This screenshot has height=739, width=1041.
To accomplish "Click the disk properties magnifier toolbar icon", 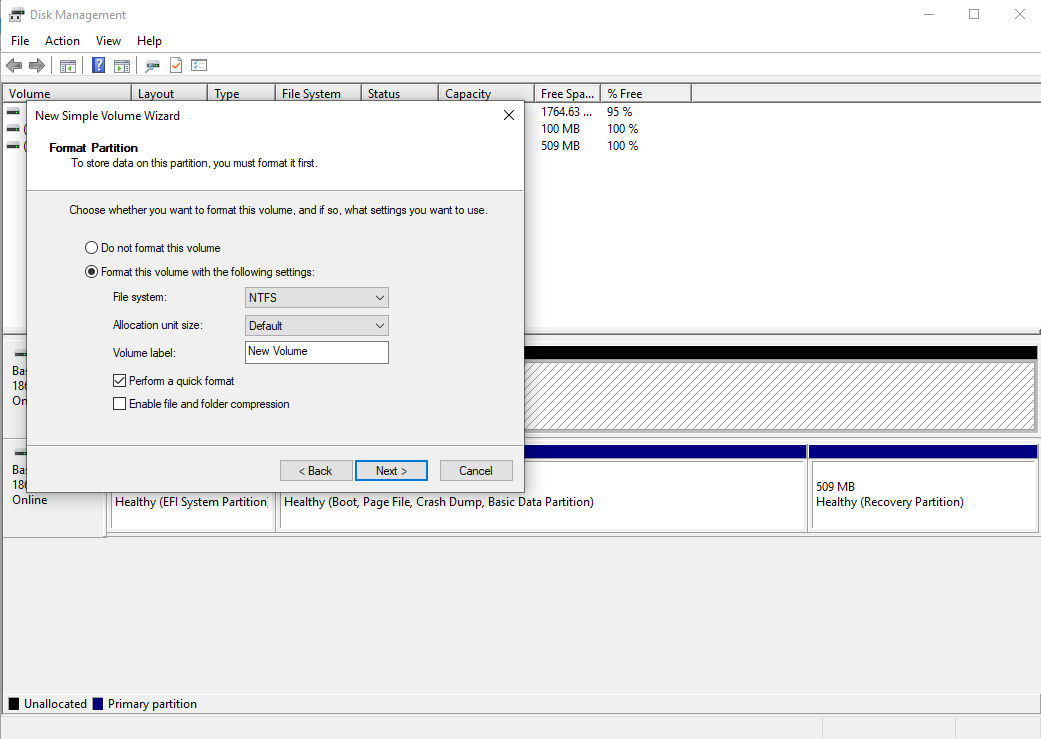I will 152,65.
